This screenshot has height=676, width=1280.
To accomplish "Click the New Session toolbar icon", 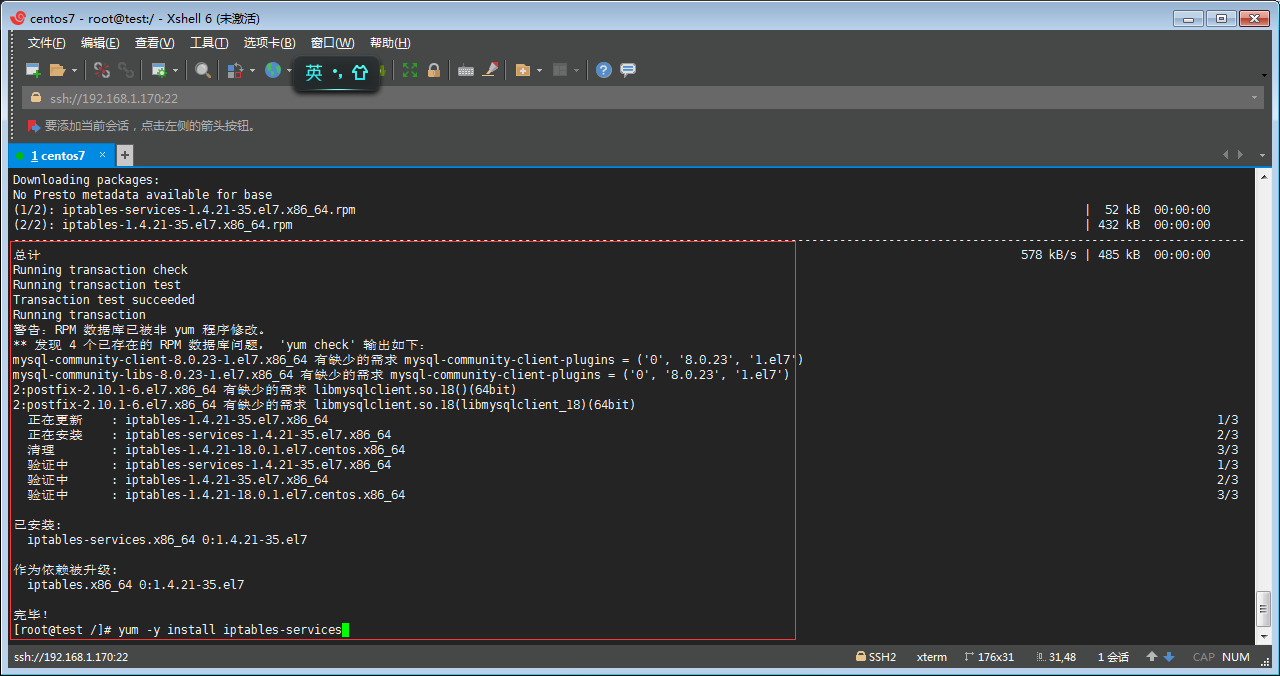I will 33,70.
